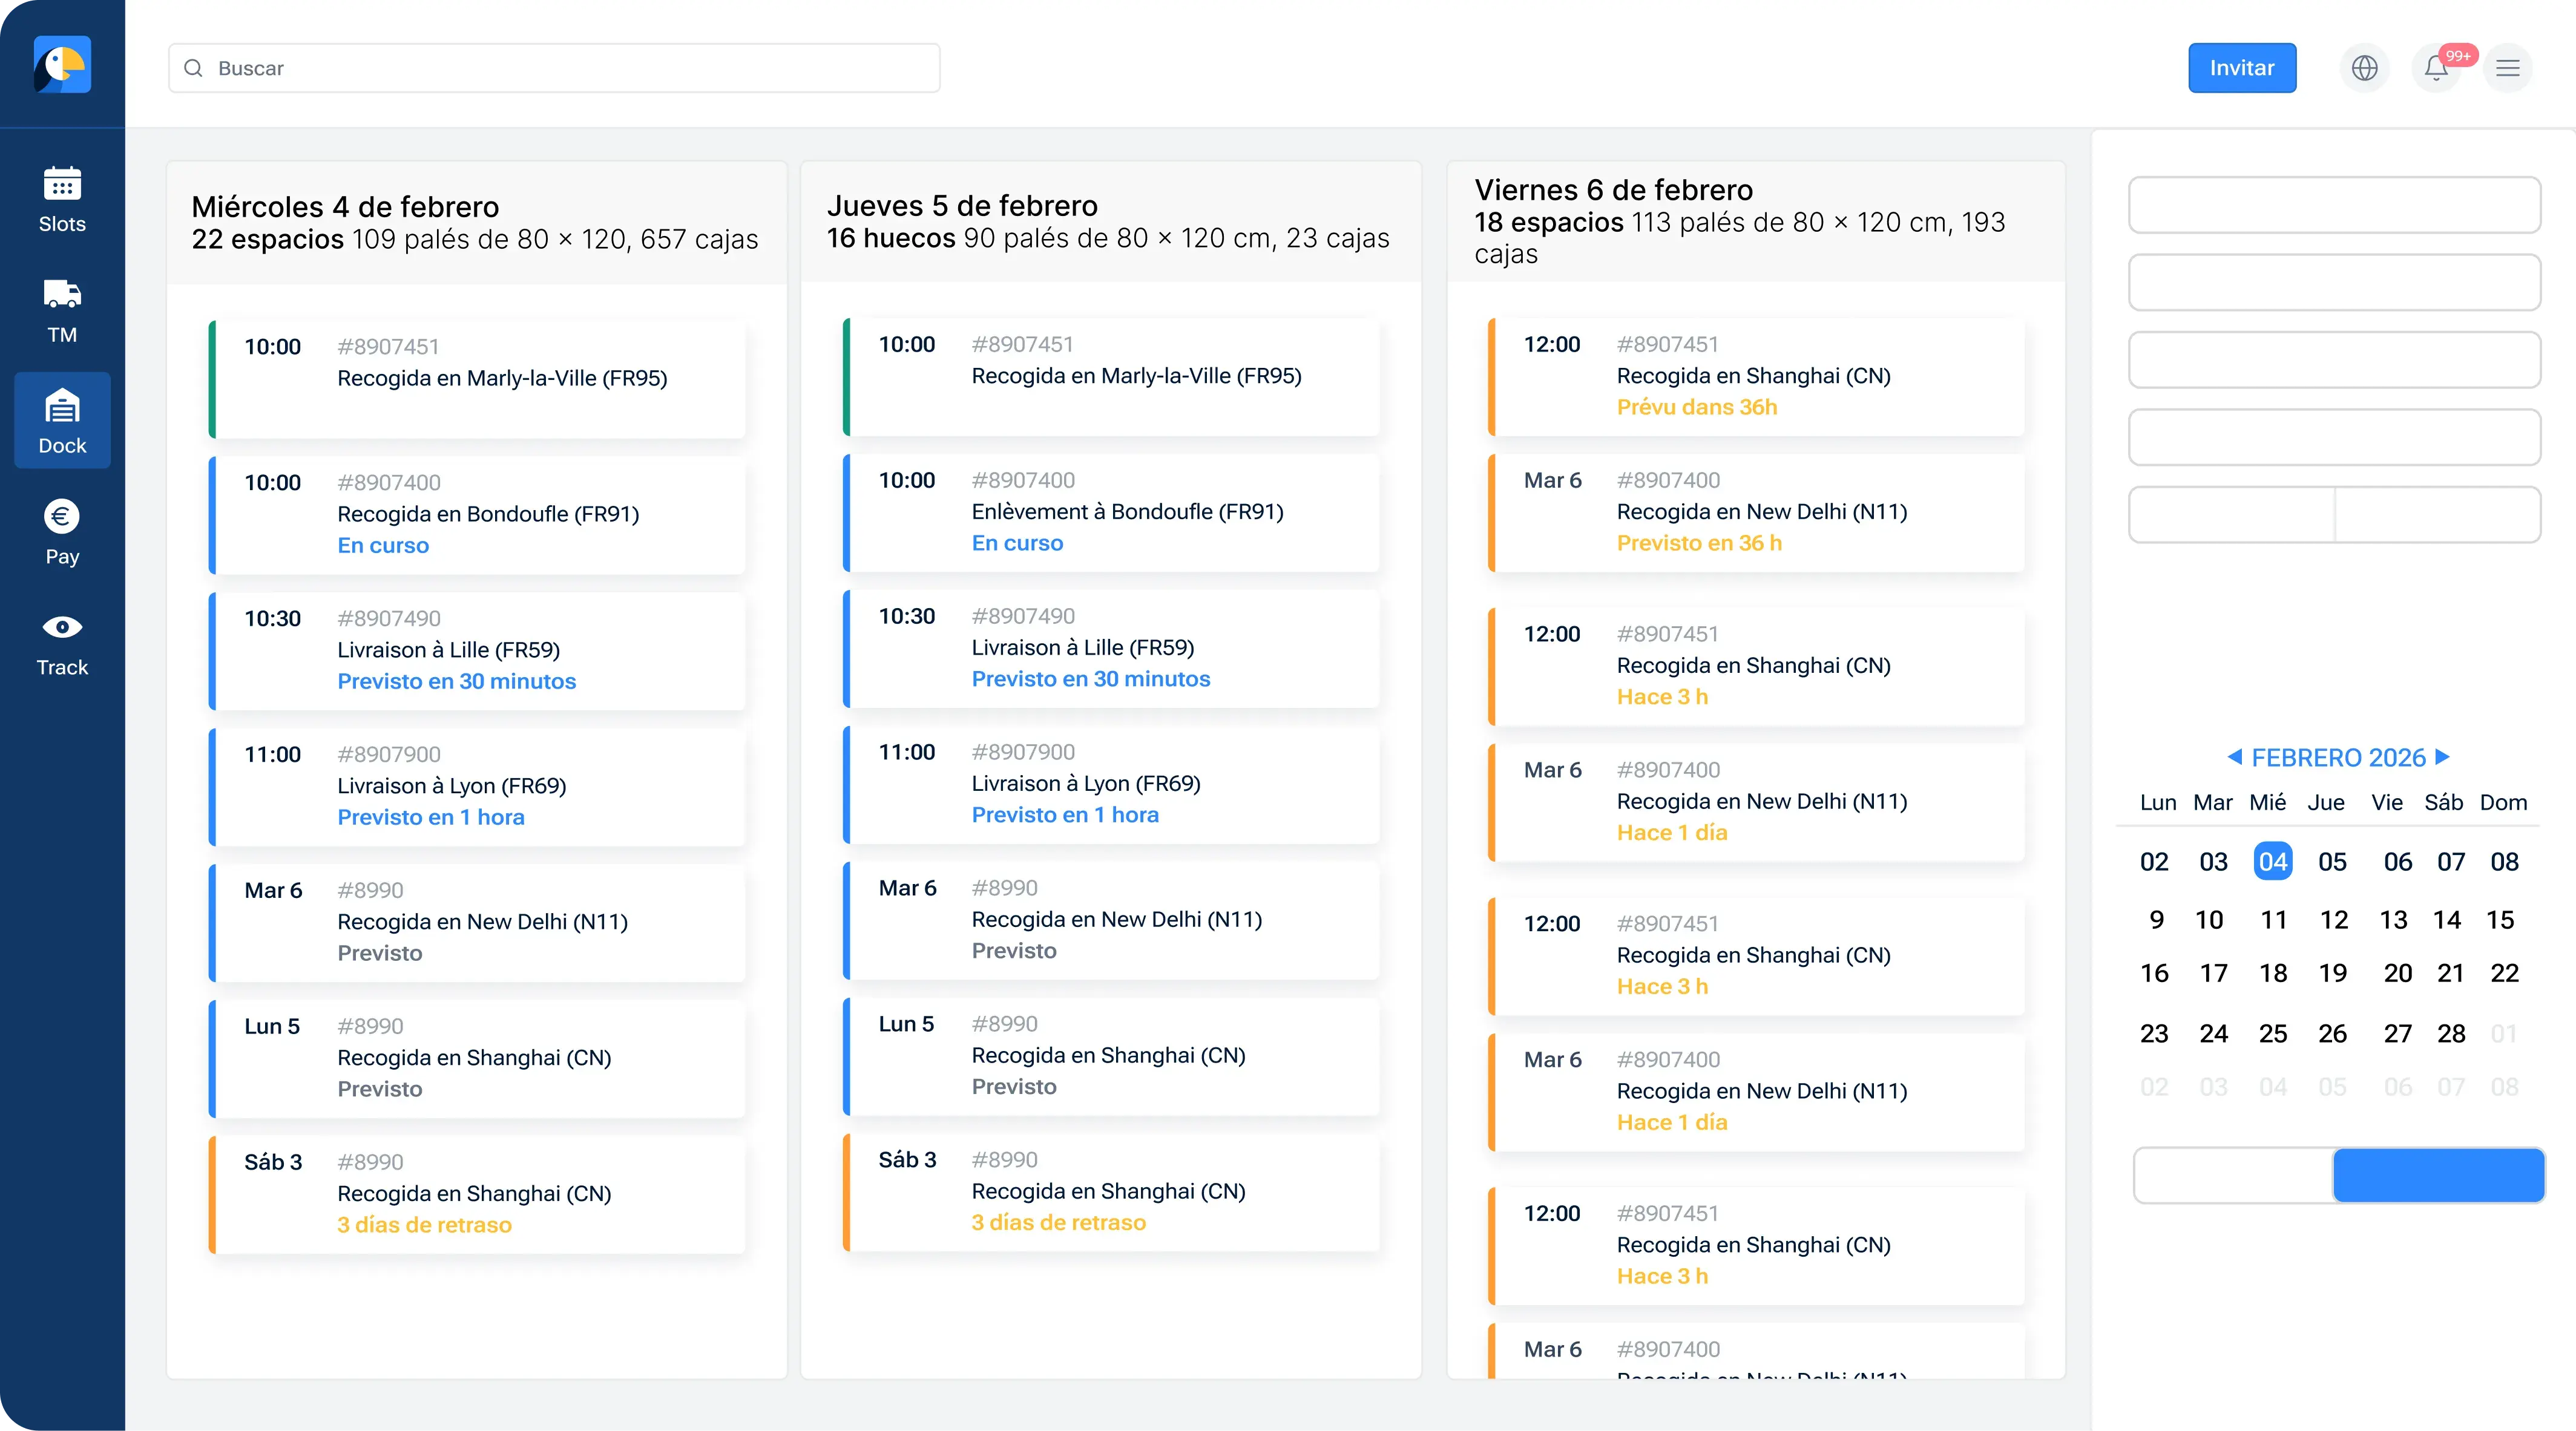The height and width of the screenshot is (1431, 2576).
Task: Focus the Buscar search field
Action: (x=554, y=68)
